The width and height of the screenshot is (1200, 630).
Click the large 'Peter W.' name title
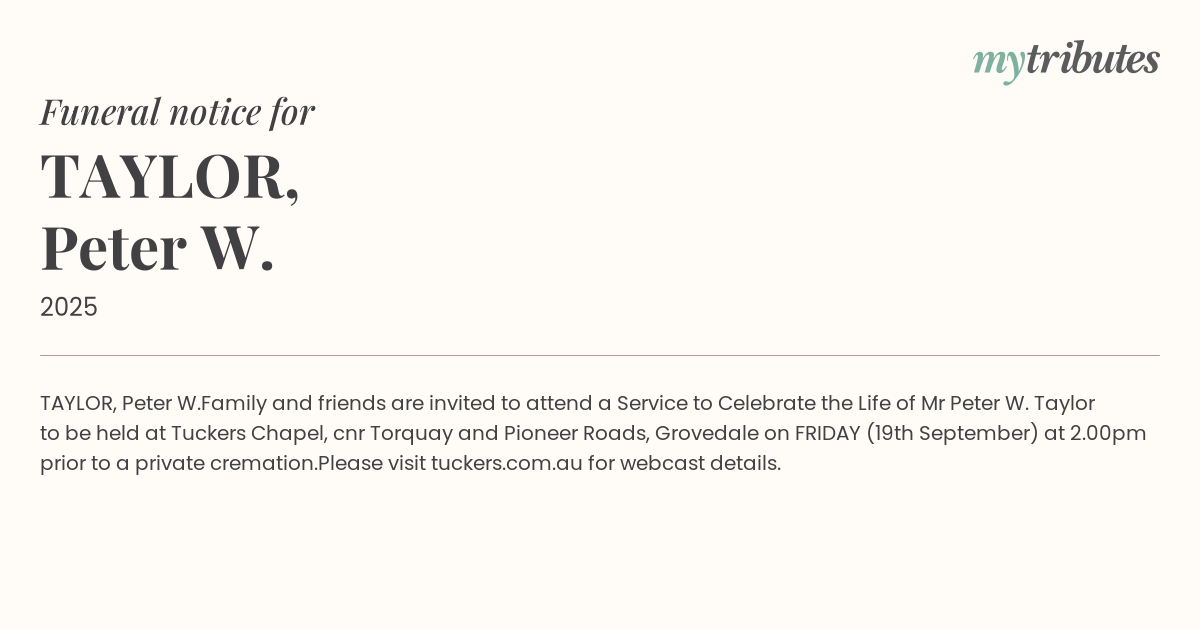click(157, 248)
